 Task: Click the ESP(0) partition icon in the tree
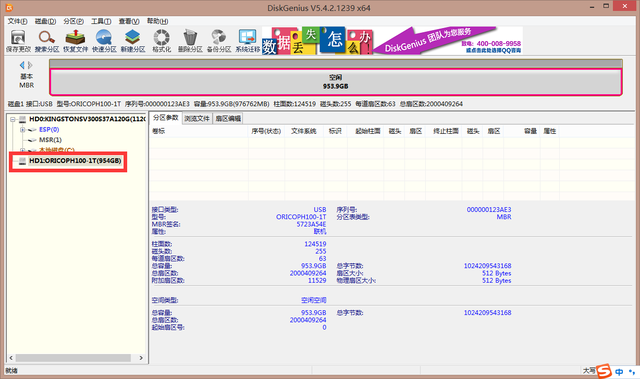32,130
